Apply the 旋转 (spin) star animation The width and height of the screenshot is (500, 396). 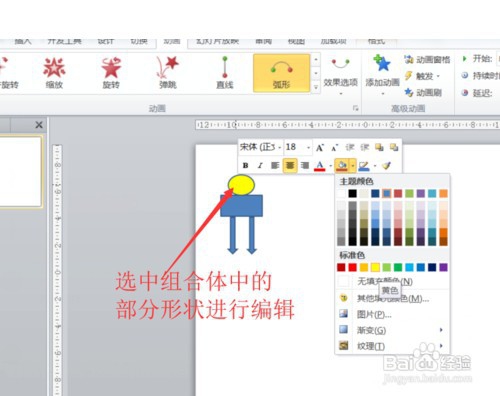[x=111, y=73]
